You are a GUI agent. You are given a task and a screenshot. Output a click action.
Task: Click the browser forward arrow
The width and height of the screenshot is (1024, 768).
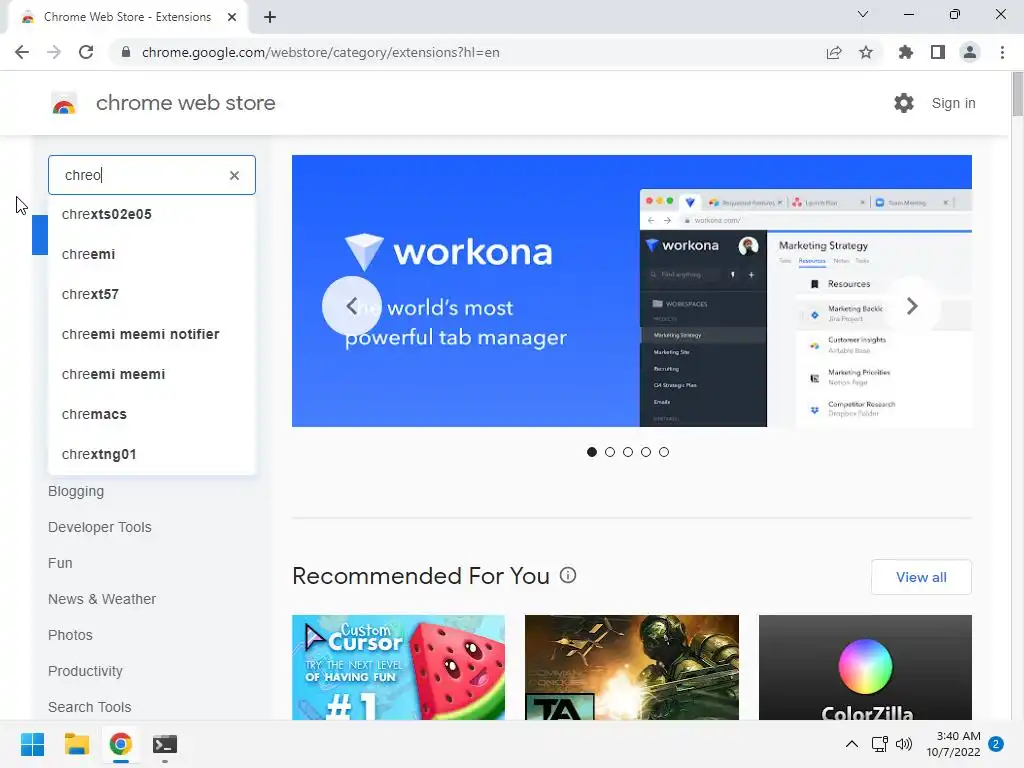54,52
